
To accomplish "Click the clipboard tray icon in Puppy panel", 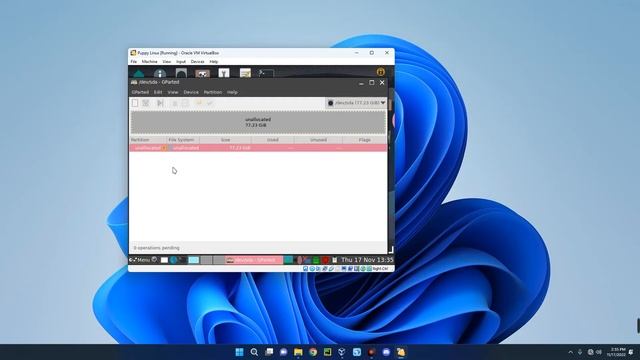I will (x=335, y=260).
